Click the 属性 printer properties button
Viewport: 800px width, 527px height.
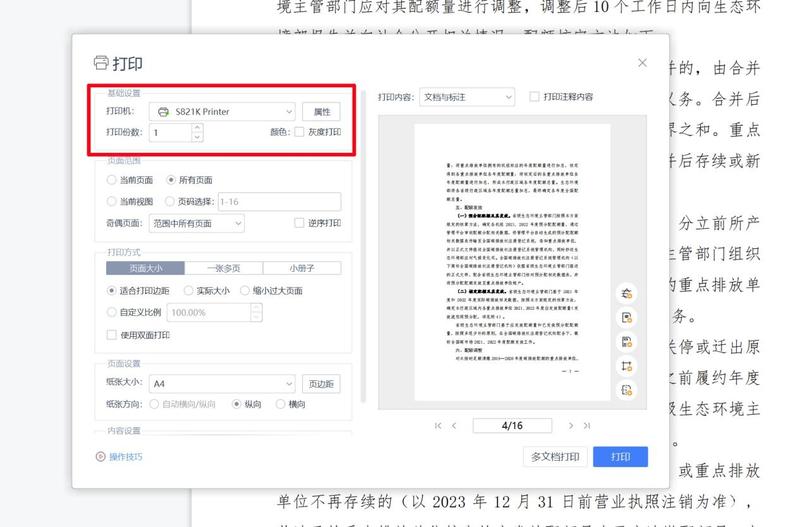tap(321, 112)
